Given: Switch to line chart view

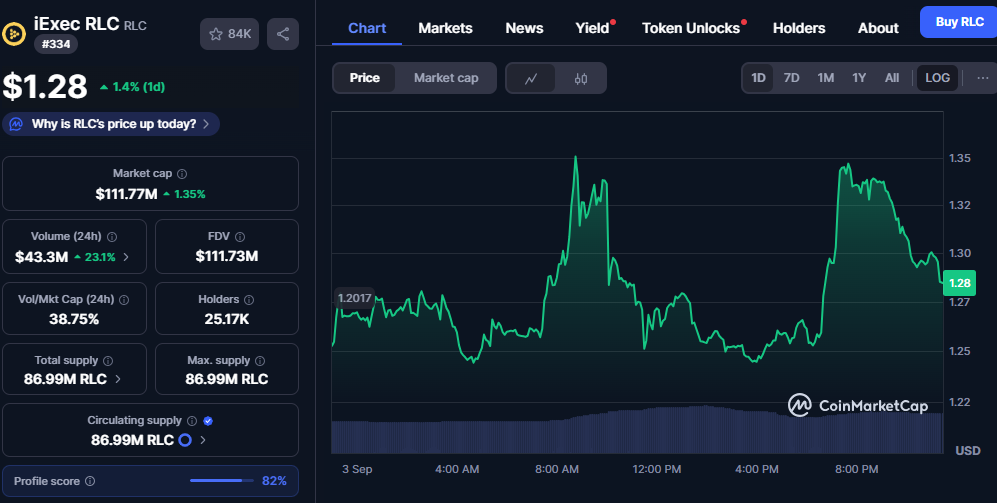Looking at the screenshot, I should [531, 78].
